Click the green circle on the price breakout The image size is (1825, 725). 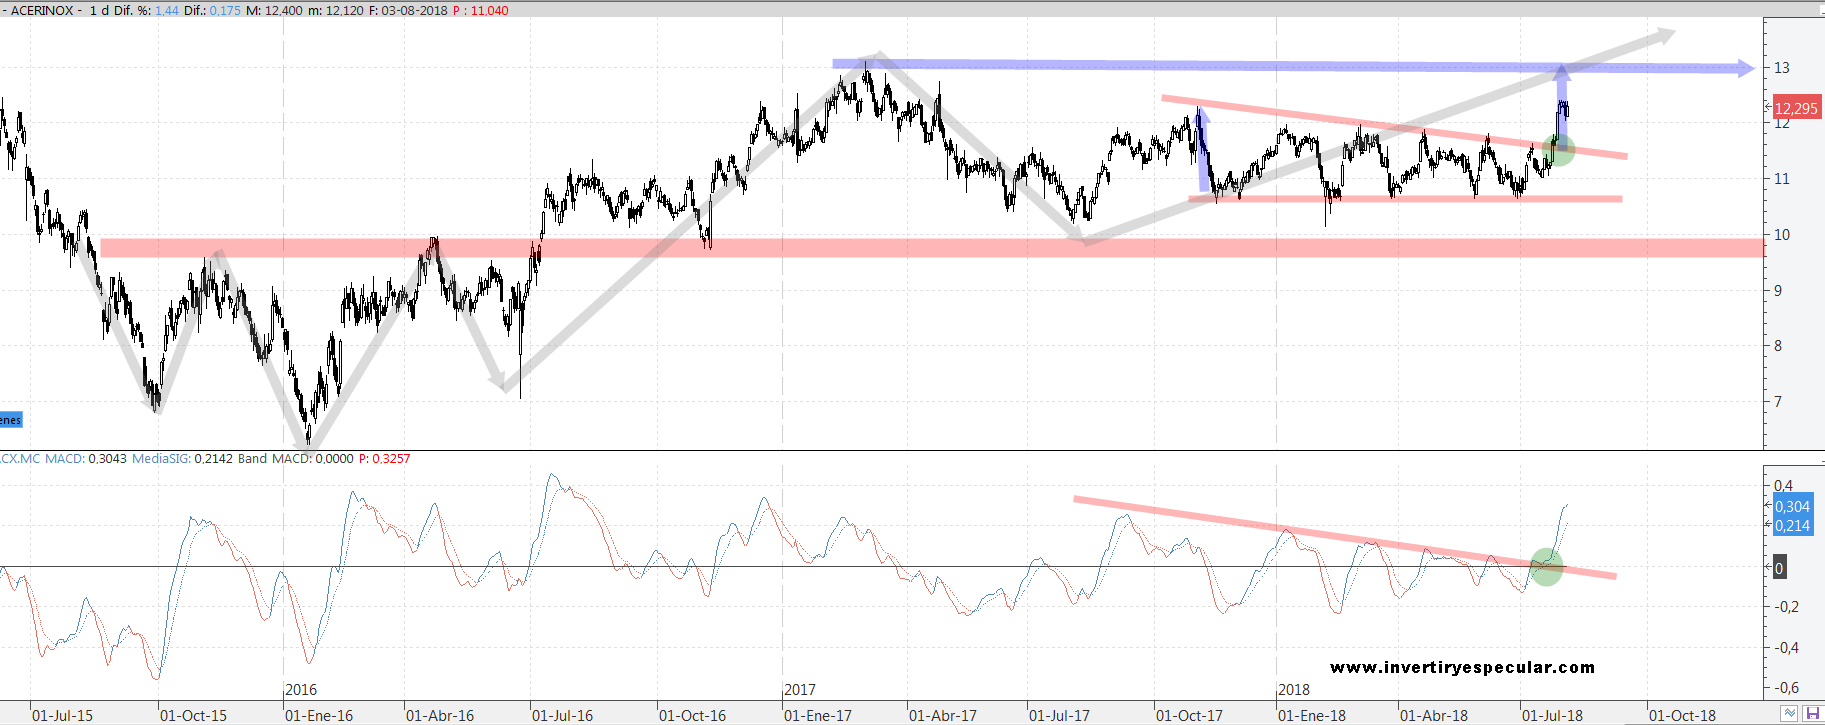click(1559, 151)
